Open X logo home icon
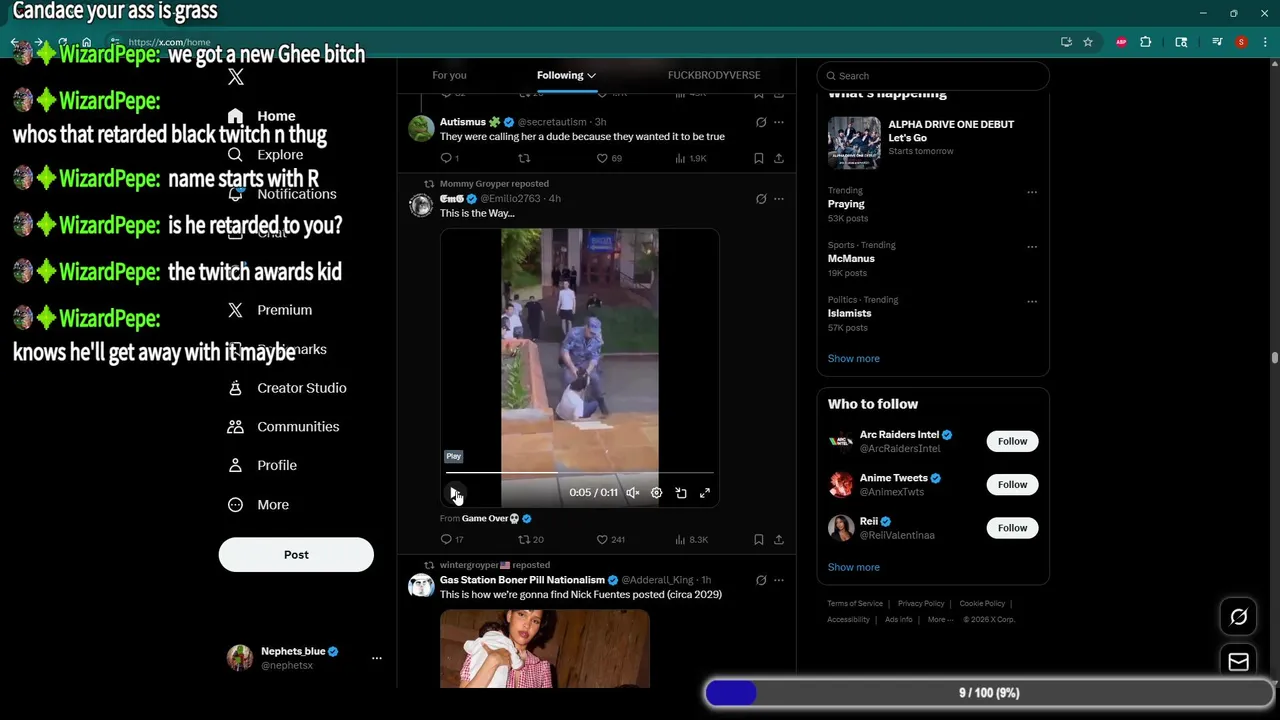The width and height of the screenshot is (1280, 720). click(235, 77)
